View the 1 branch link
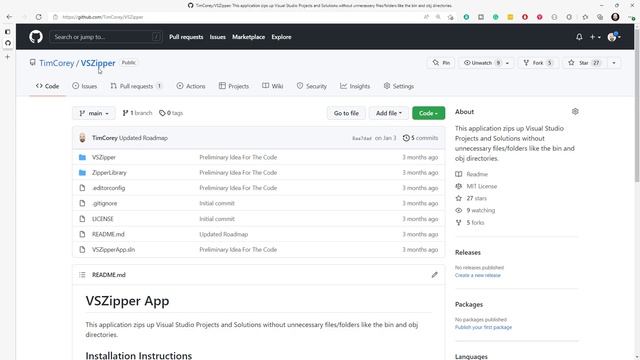Image resolution: width=640 pixels, height=360 pixels. [x=137, y=113]
